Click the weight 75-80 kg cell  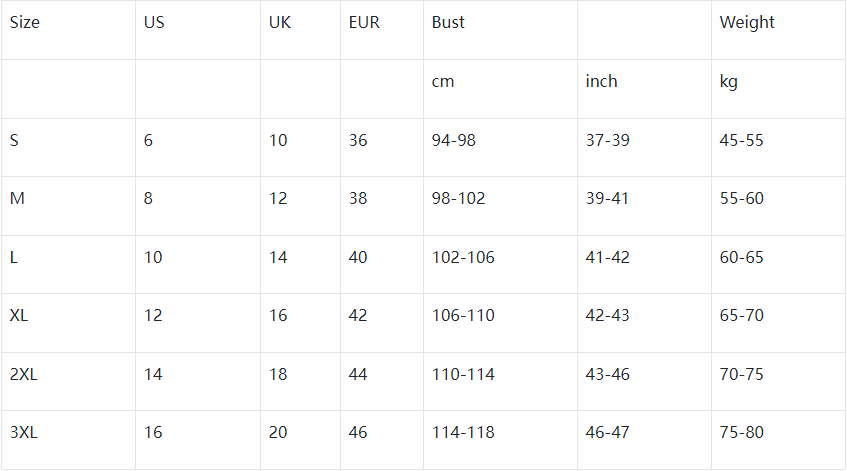(x=741, y=433)
